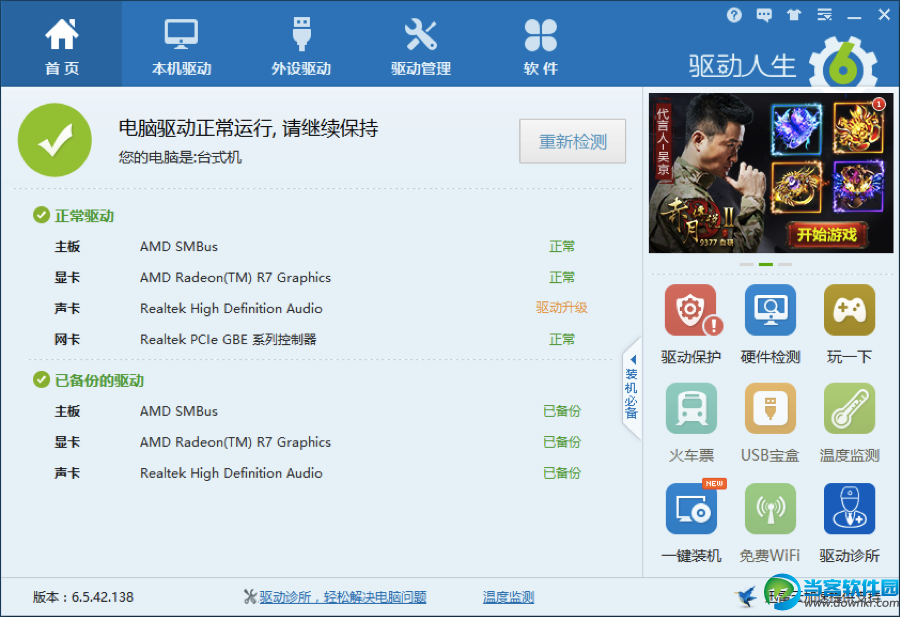Switch to 外设驱动 tab
This screenshot has width=900, height=617.
click(301, 47)
